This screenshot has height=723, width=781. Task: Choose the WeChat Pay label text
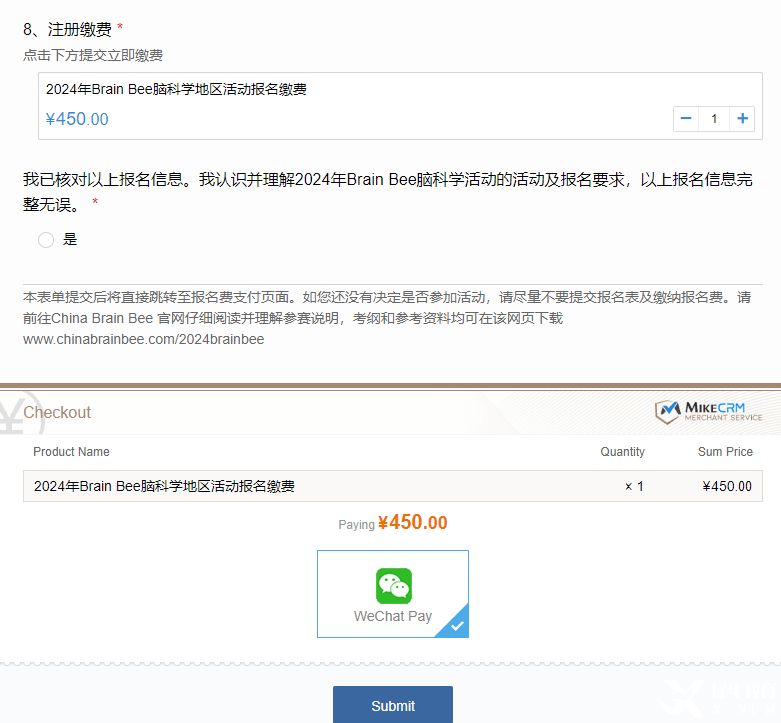[393, 616]
